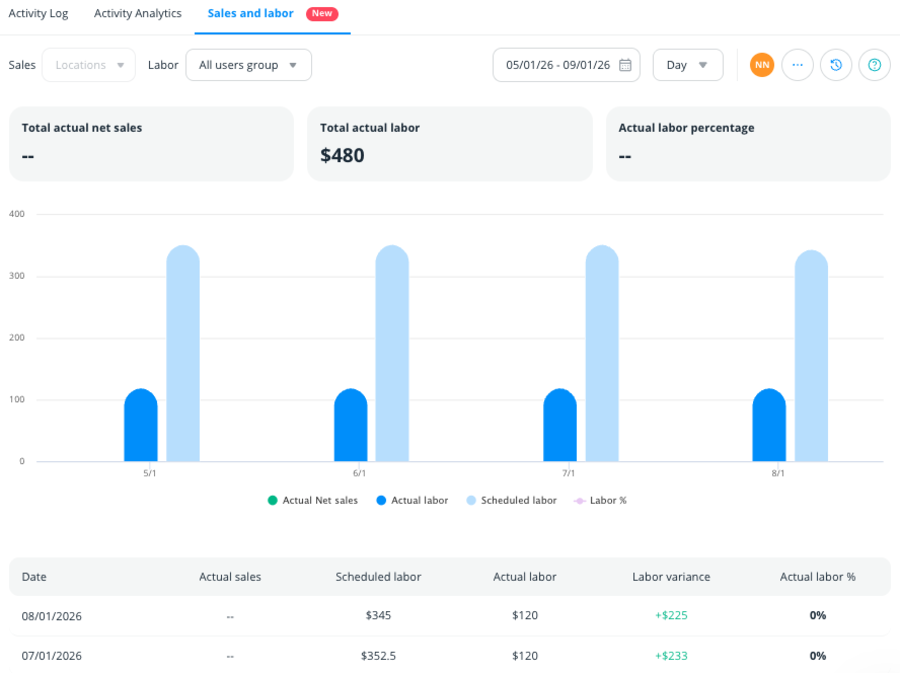Toggle Scheduled labor legend series
The width and height of the screenshot is (900, 673).
coord(511,500)
